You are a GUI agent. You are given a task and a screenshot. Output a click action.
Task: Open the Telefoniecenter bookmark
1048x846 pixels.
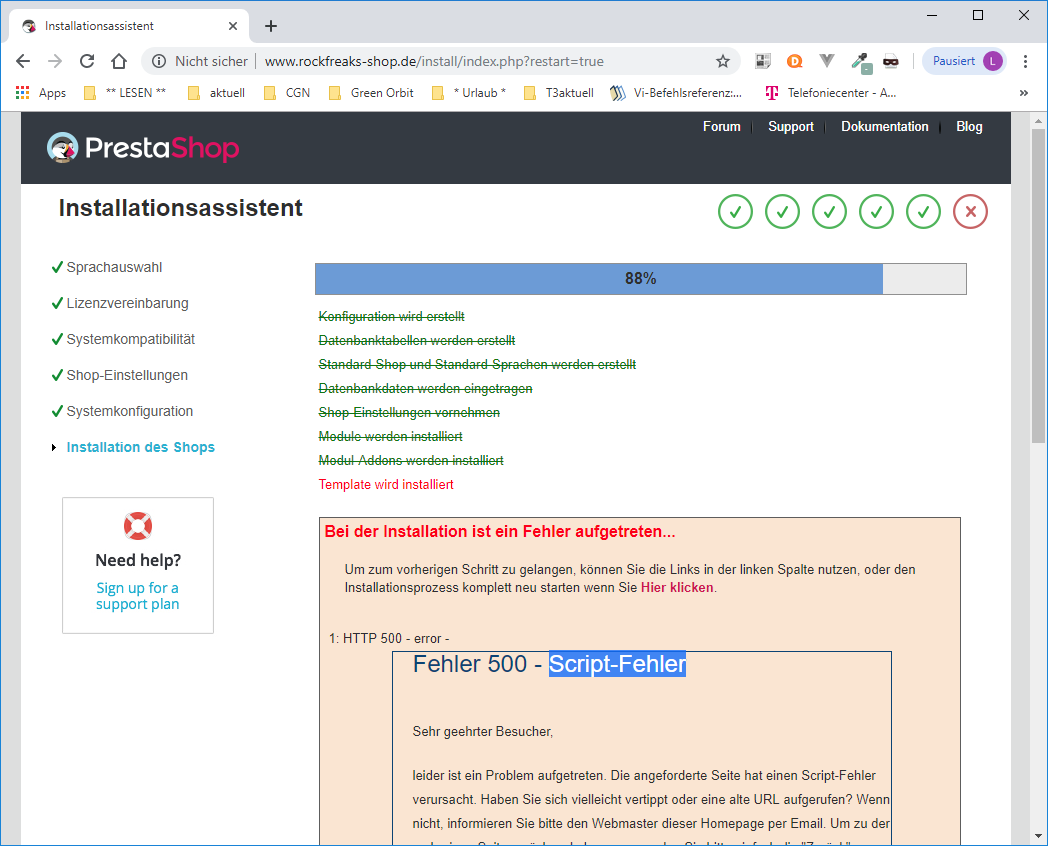[831, 93]
